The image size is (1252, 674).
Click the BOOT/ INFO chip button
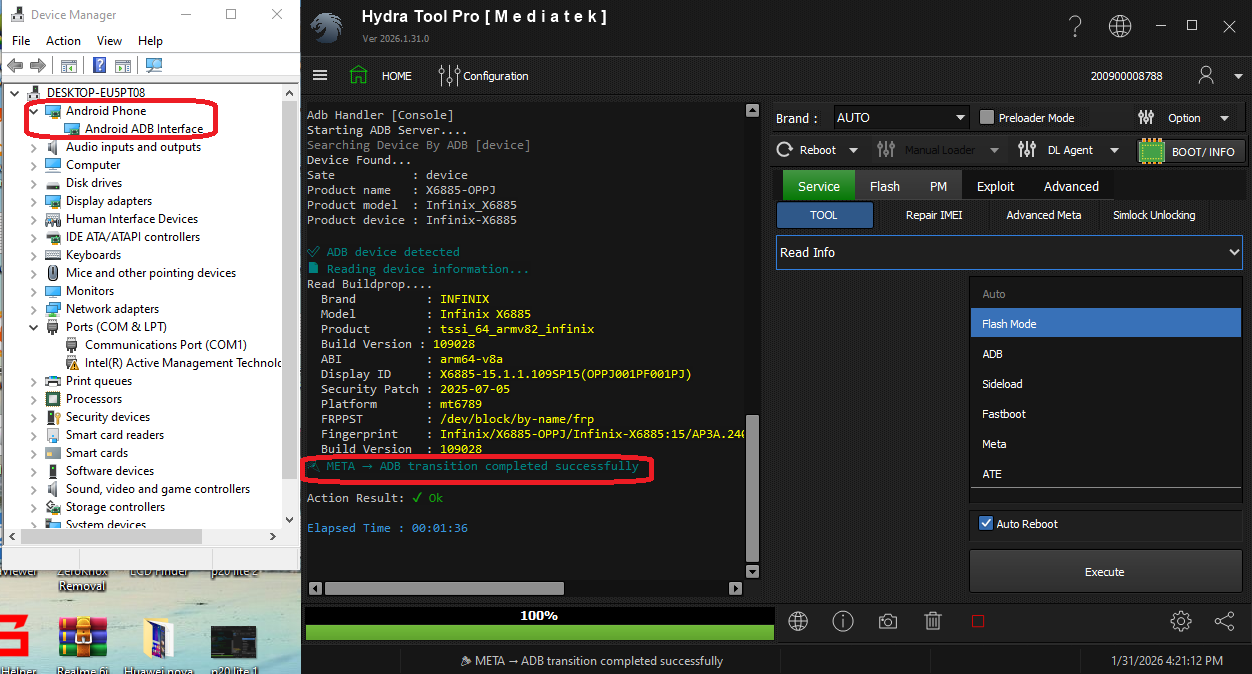[1192, 151]
